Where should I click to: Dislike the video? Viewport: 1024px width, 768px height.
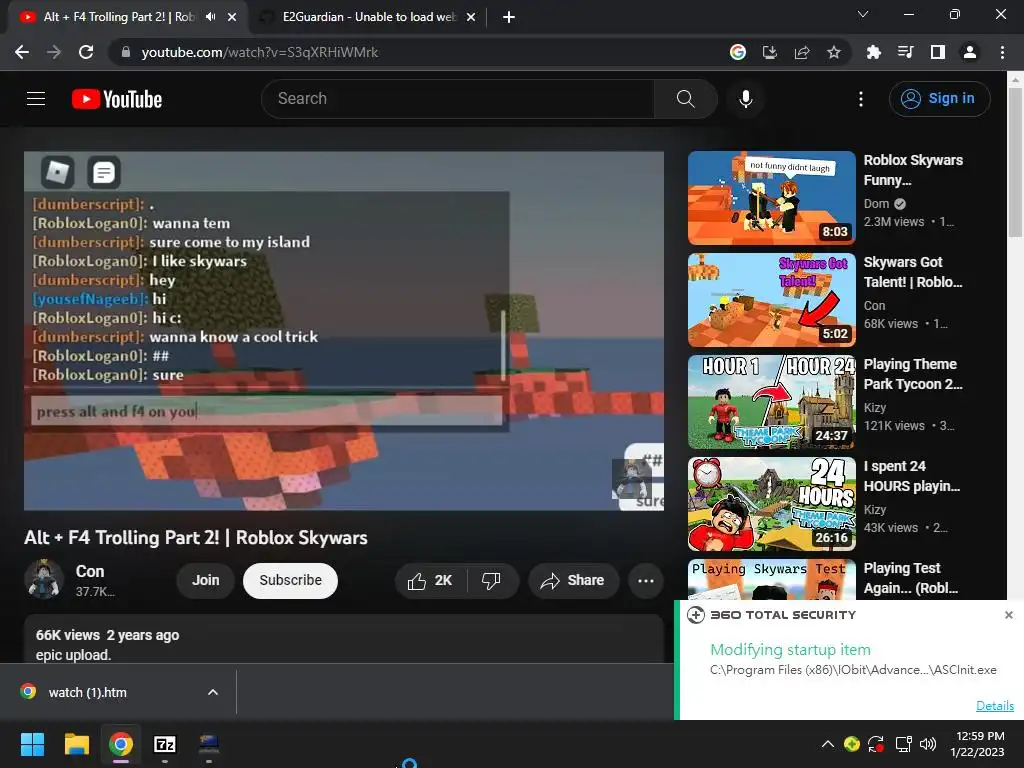(492, 581)
